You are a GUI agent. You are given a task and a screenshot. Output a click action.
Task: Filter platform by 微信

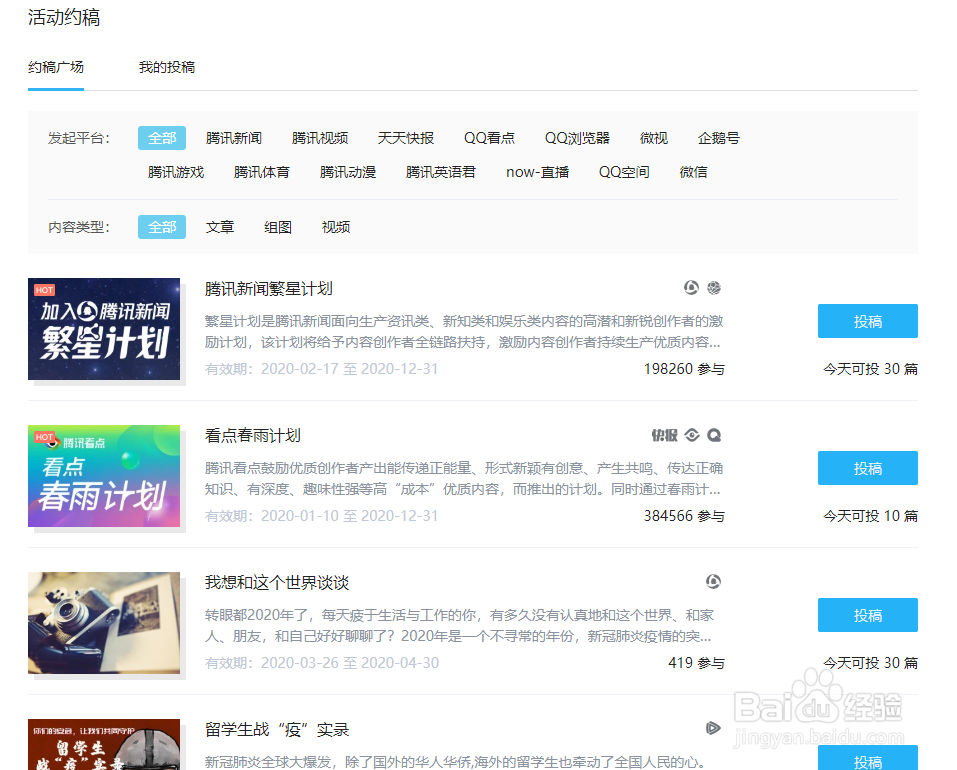[x=693, y=172]
